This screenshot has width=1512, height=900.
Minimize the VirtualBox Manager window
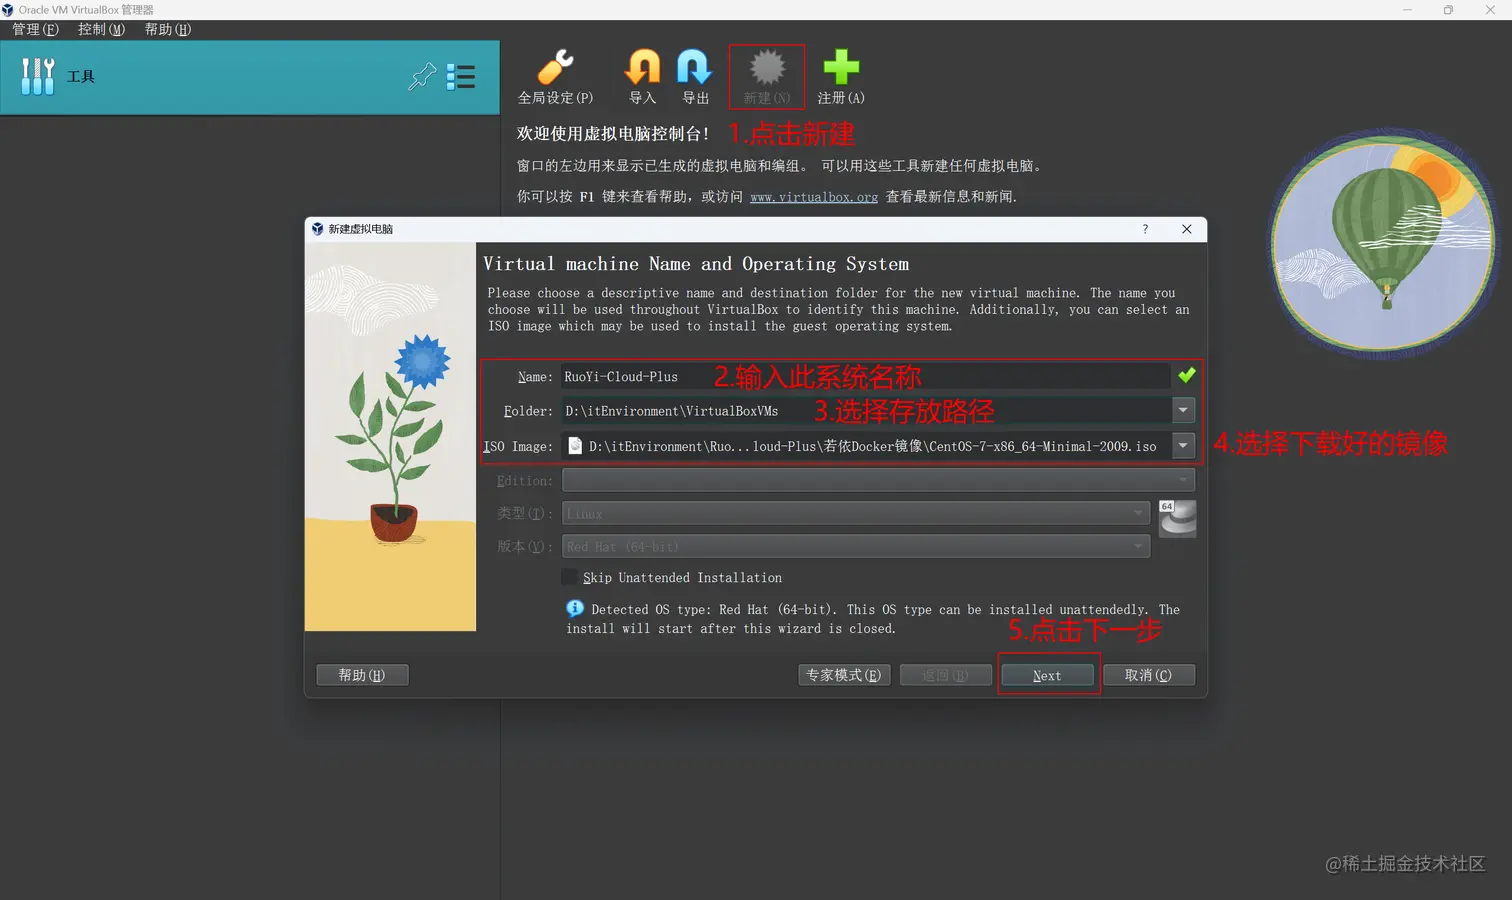(1407, 9)
